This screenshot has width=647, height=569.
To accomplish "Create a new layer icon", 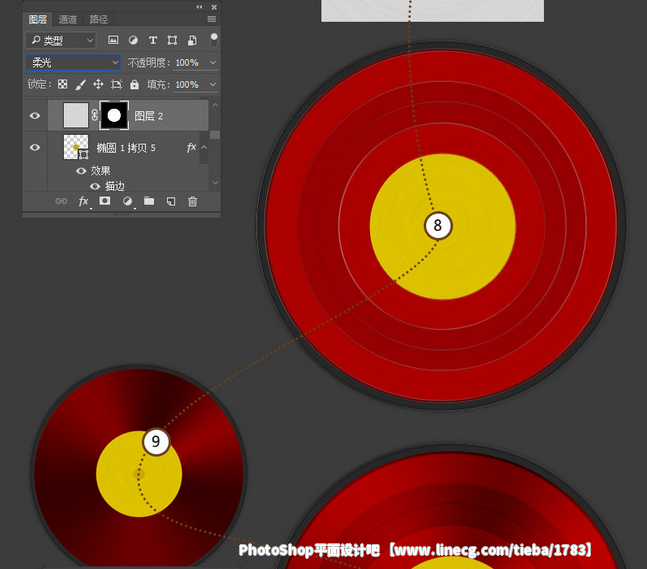I will pos(171,201).
